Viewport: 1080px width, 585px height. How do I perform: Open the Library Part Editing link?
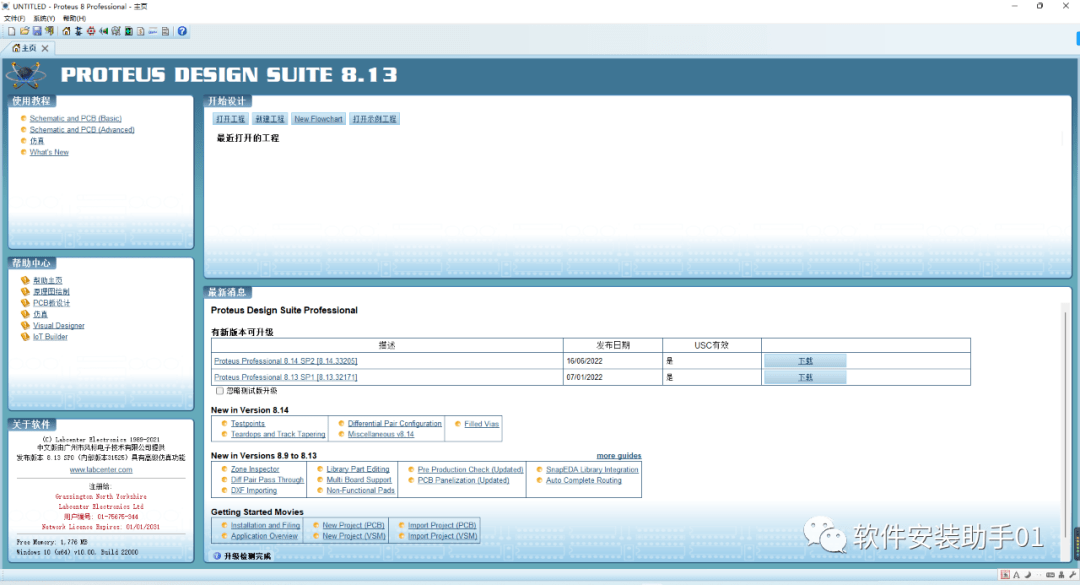(357, 469)
